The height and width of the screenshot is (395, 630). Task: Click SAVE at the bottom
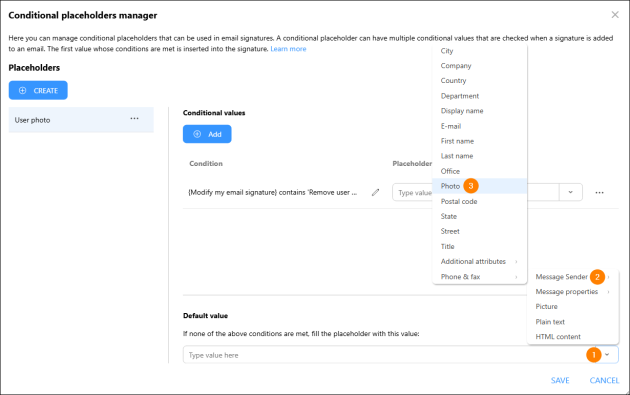560,380
